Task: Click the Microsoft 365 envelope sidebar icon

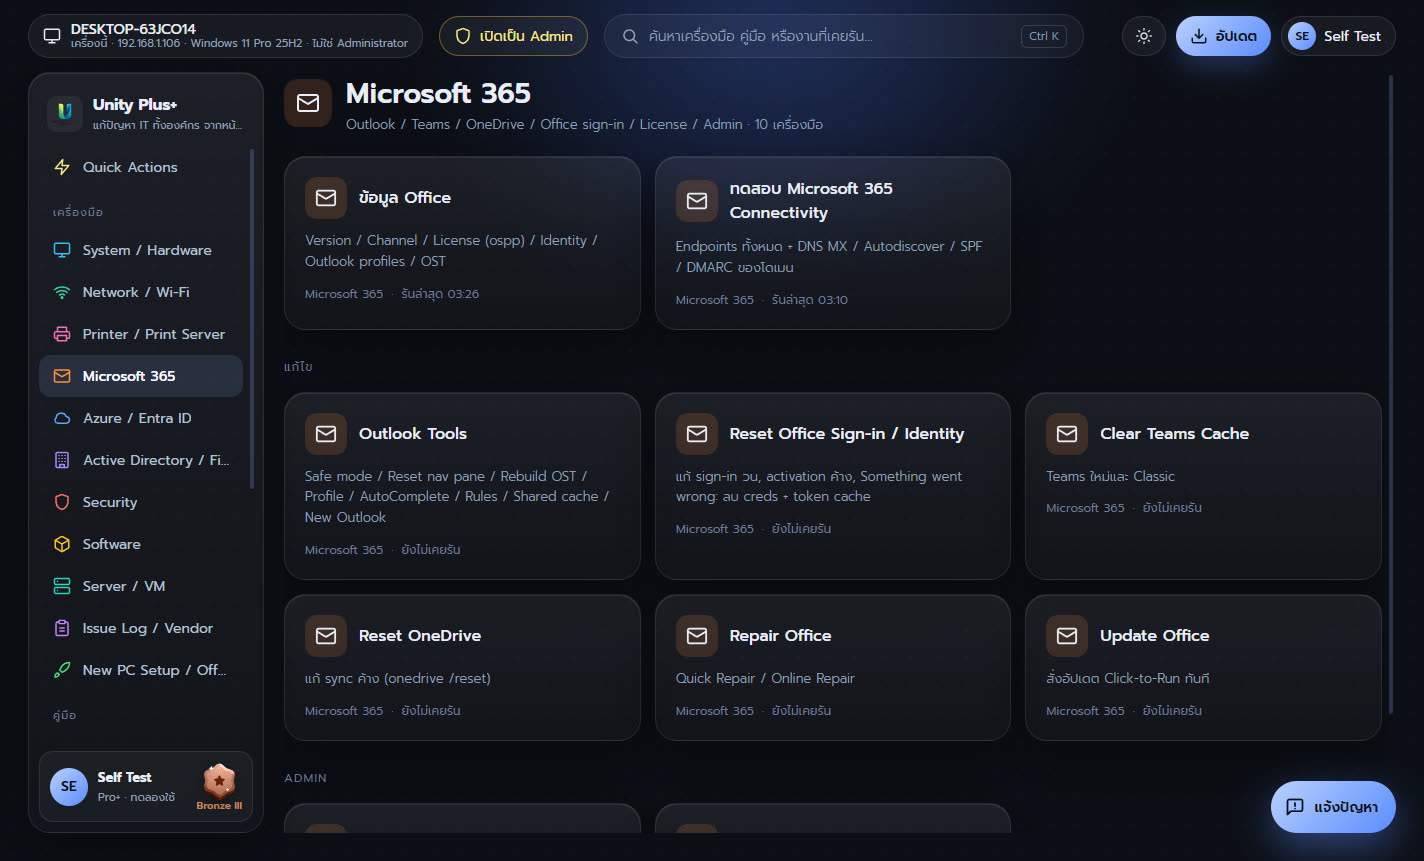Action: click(x=62, y=376)
